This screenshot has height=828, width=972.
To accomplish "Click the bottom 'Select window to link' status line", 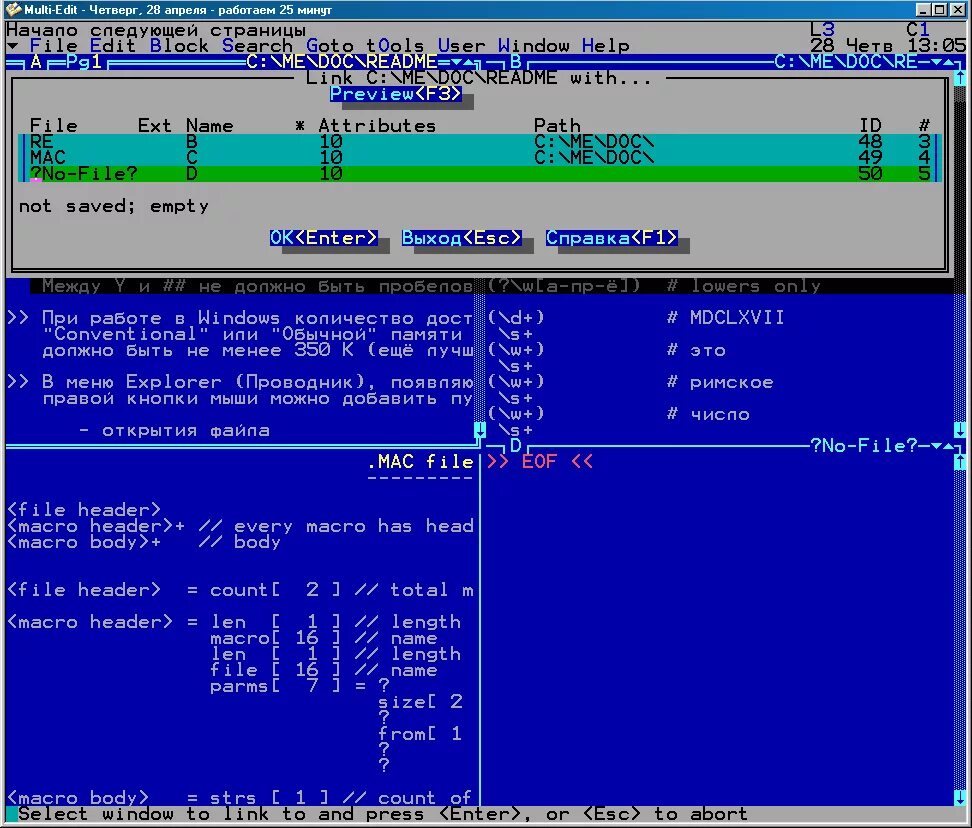I will [x=382, y=814].
